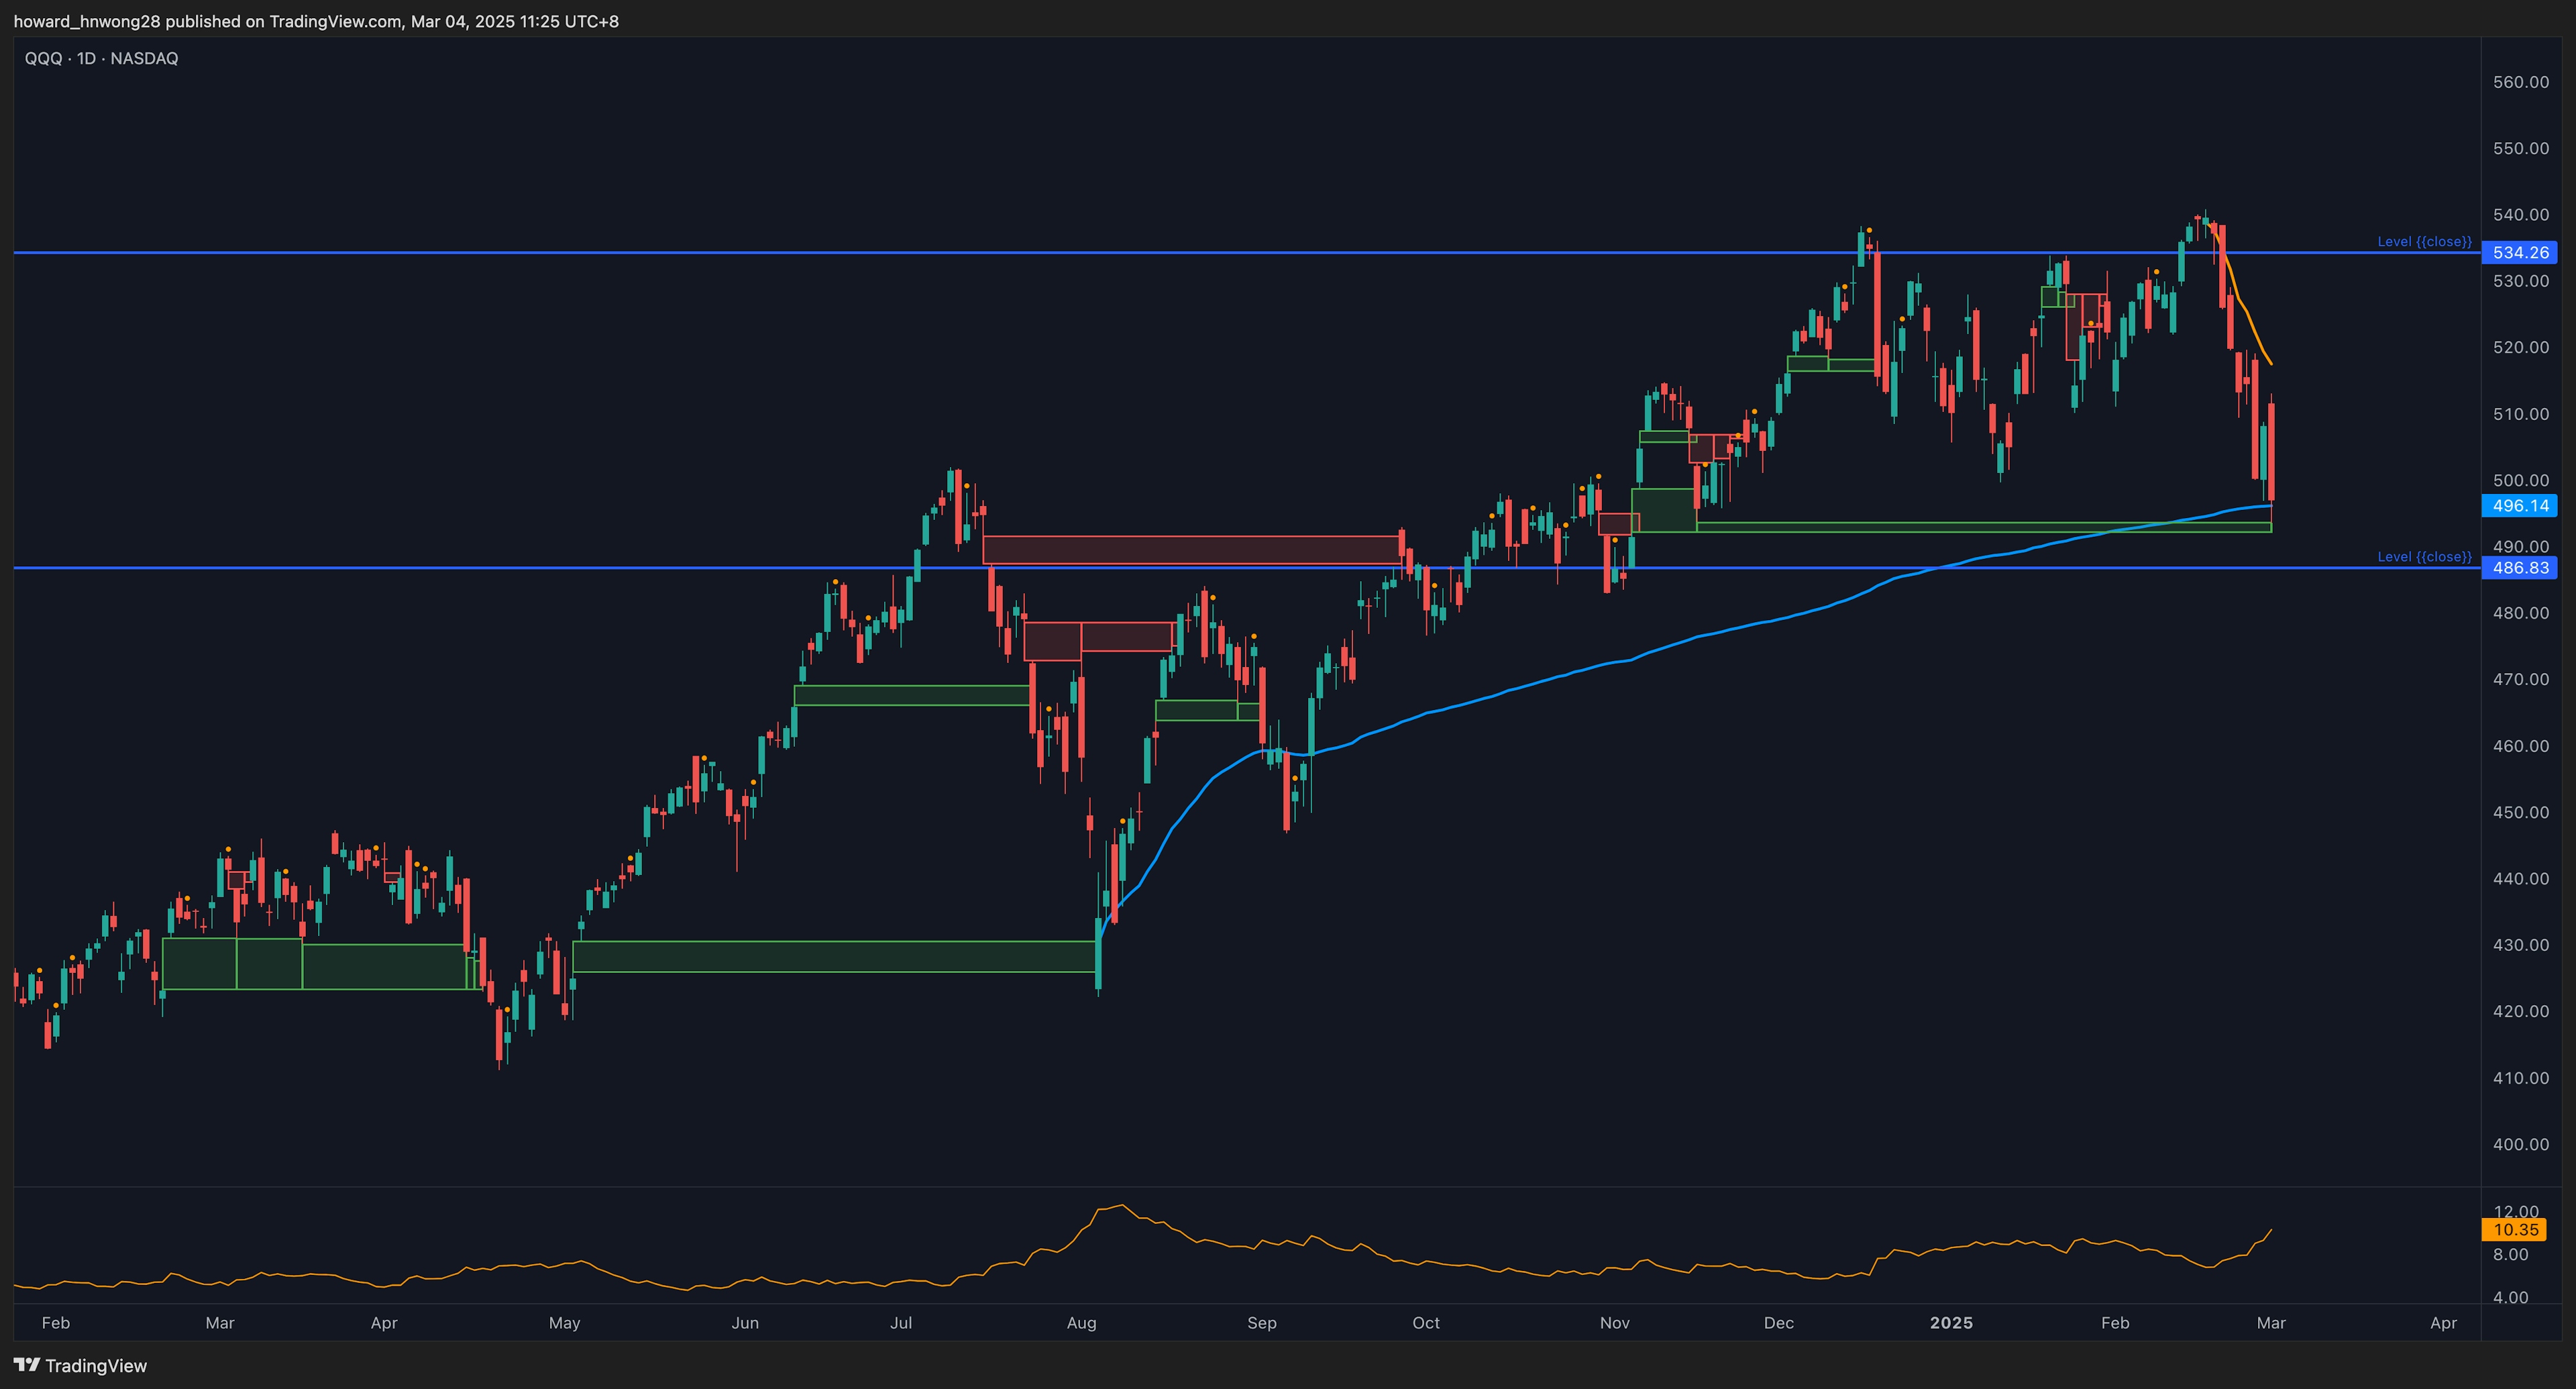Click the 430.00 price axis label
The height and width of the screenshot is (1389, 2576).
point(2521,944)
